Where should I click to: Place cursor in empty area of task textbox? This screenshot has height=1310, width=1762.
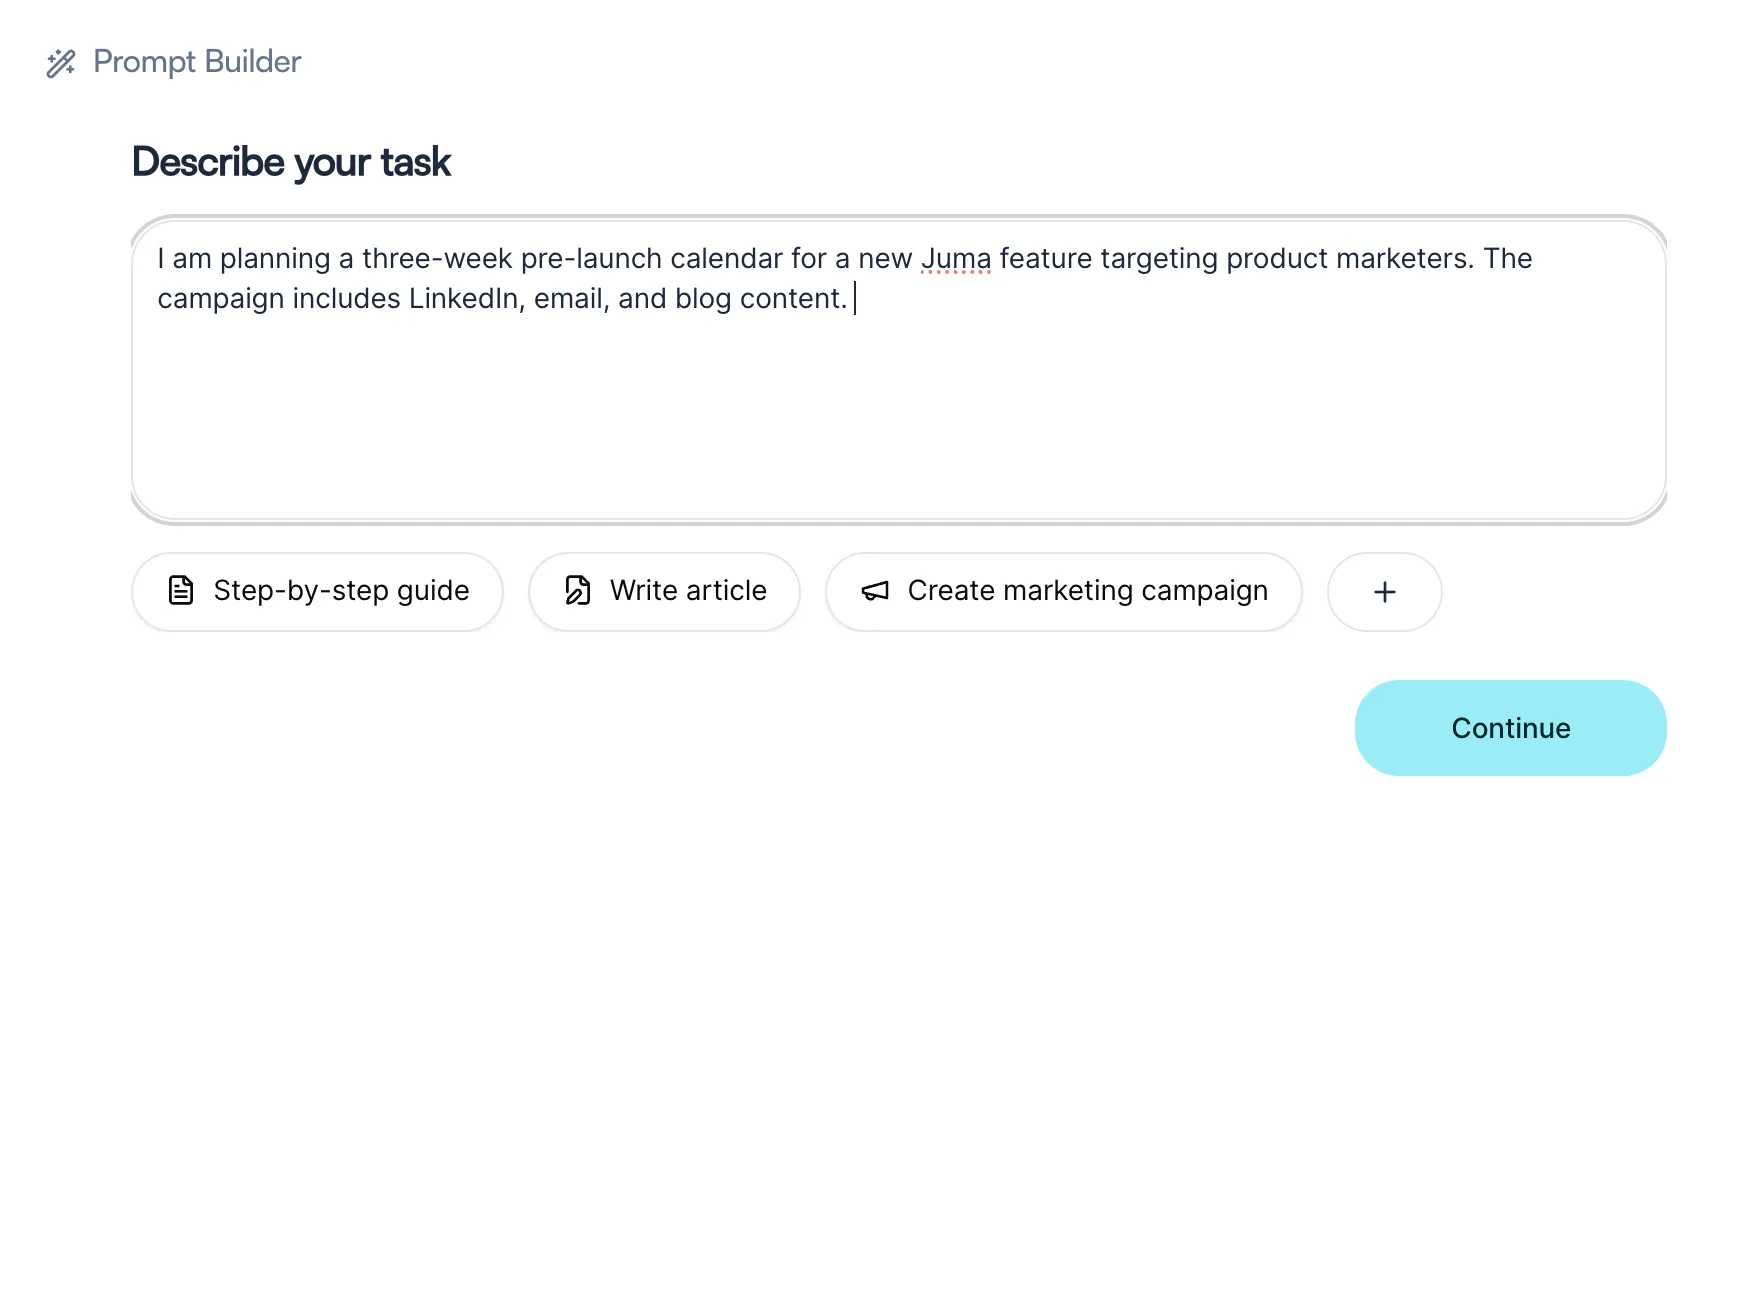pos(898,420)
